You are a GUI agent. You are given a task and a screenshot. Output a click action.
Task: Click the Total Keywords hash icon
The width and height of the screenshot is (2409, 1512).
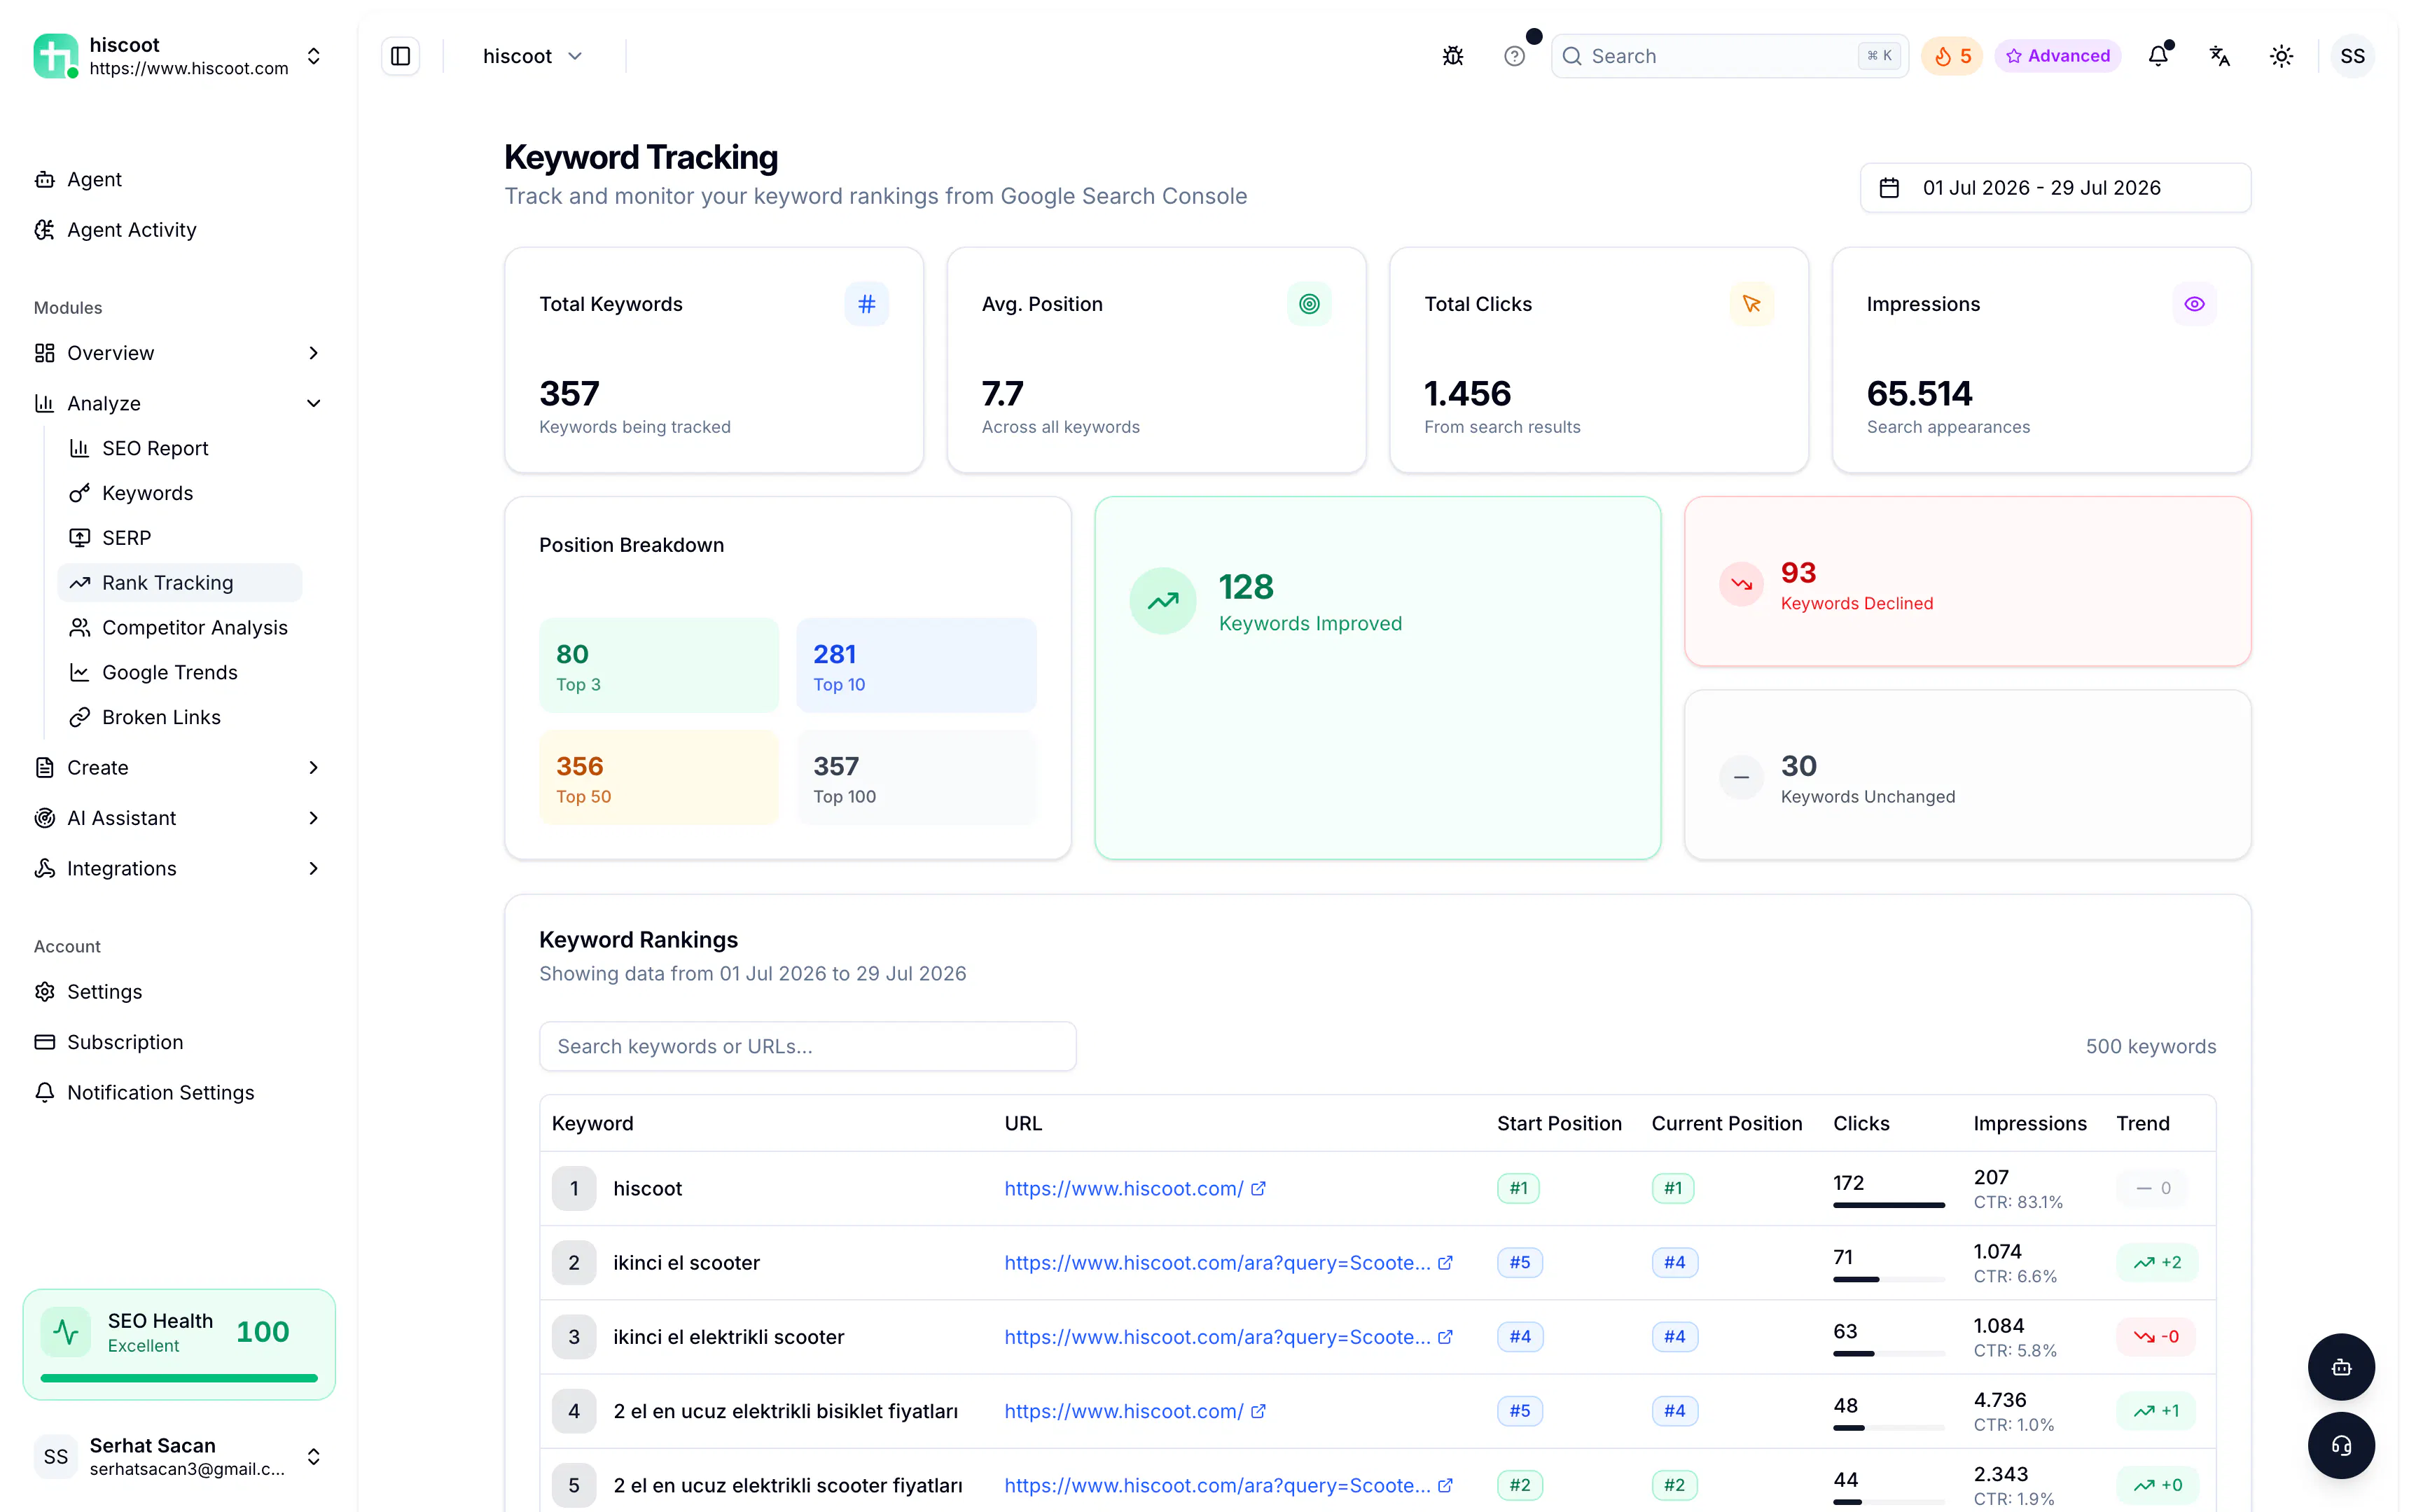[866, 304]
